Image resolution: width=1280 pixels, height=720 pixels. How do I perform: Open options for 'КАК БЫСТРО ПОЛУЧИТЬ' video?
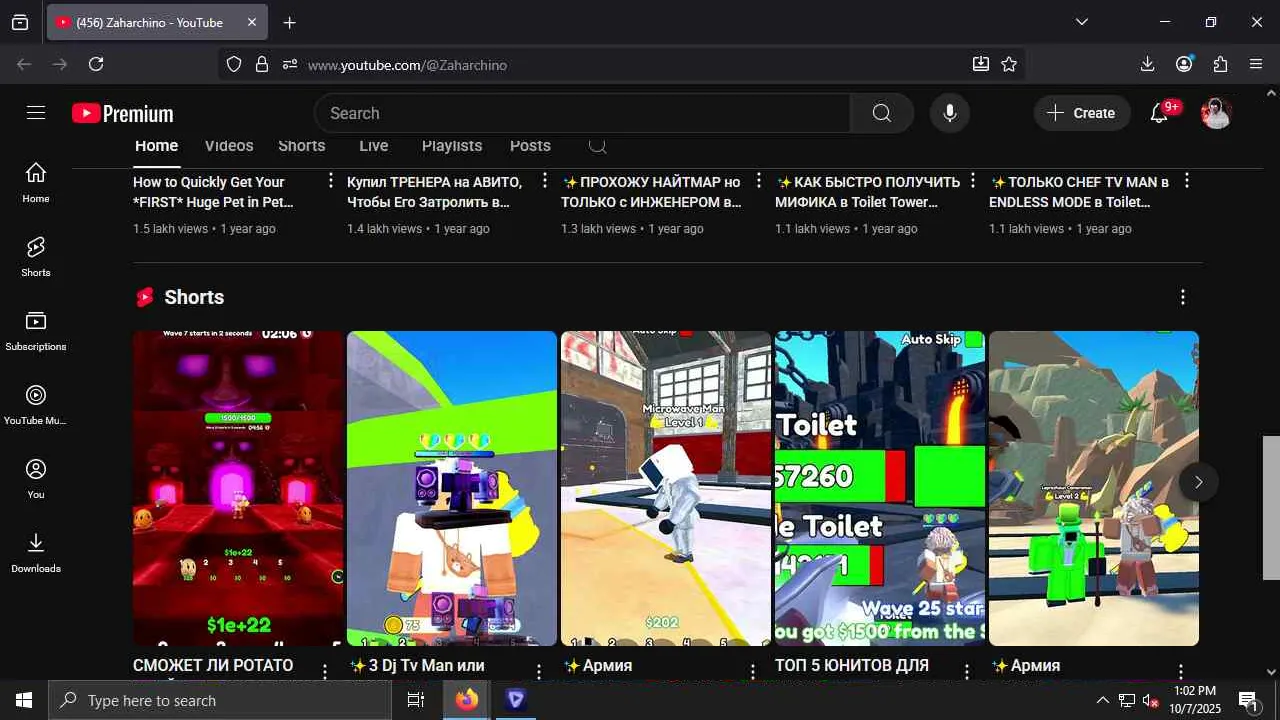point(973,181)
